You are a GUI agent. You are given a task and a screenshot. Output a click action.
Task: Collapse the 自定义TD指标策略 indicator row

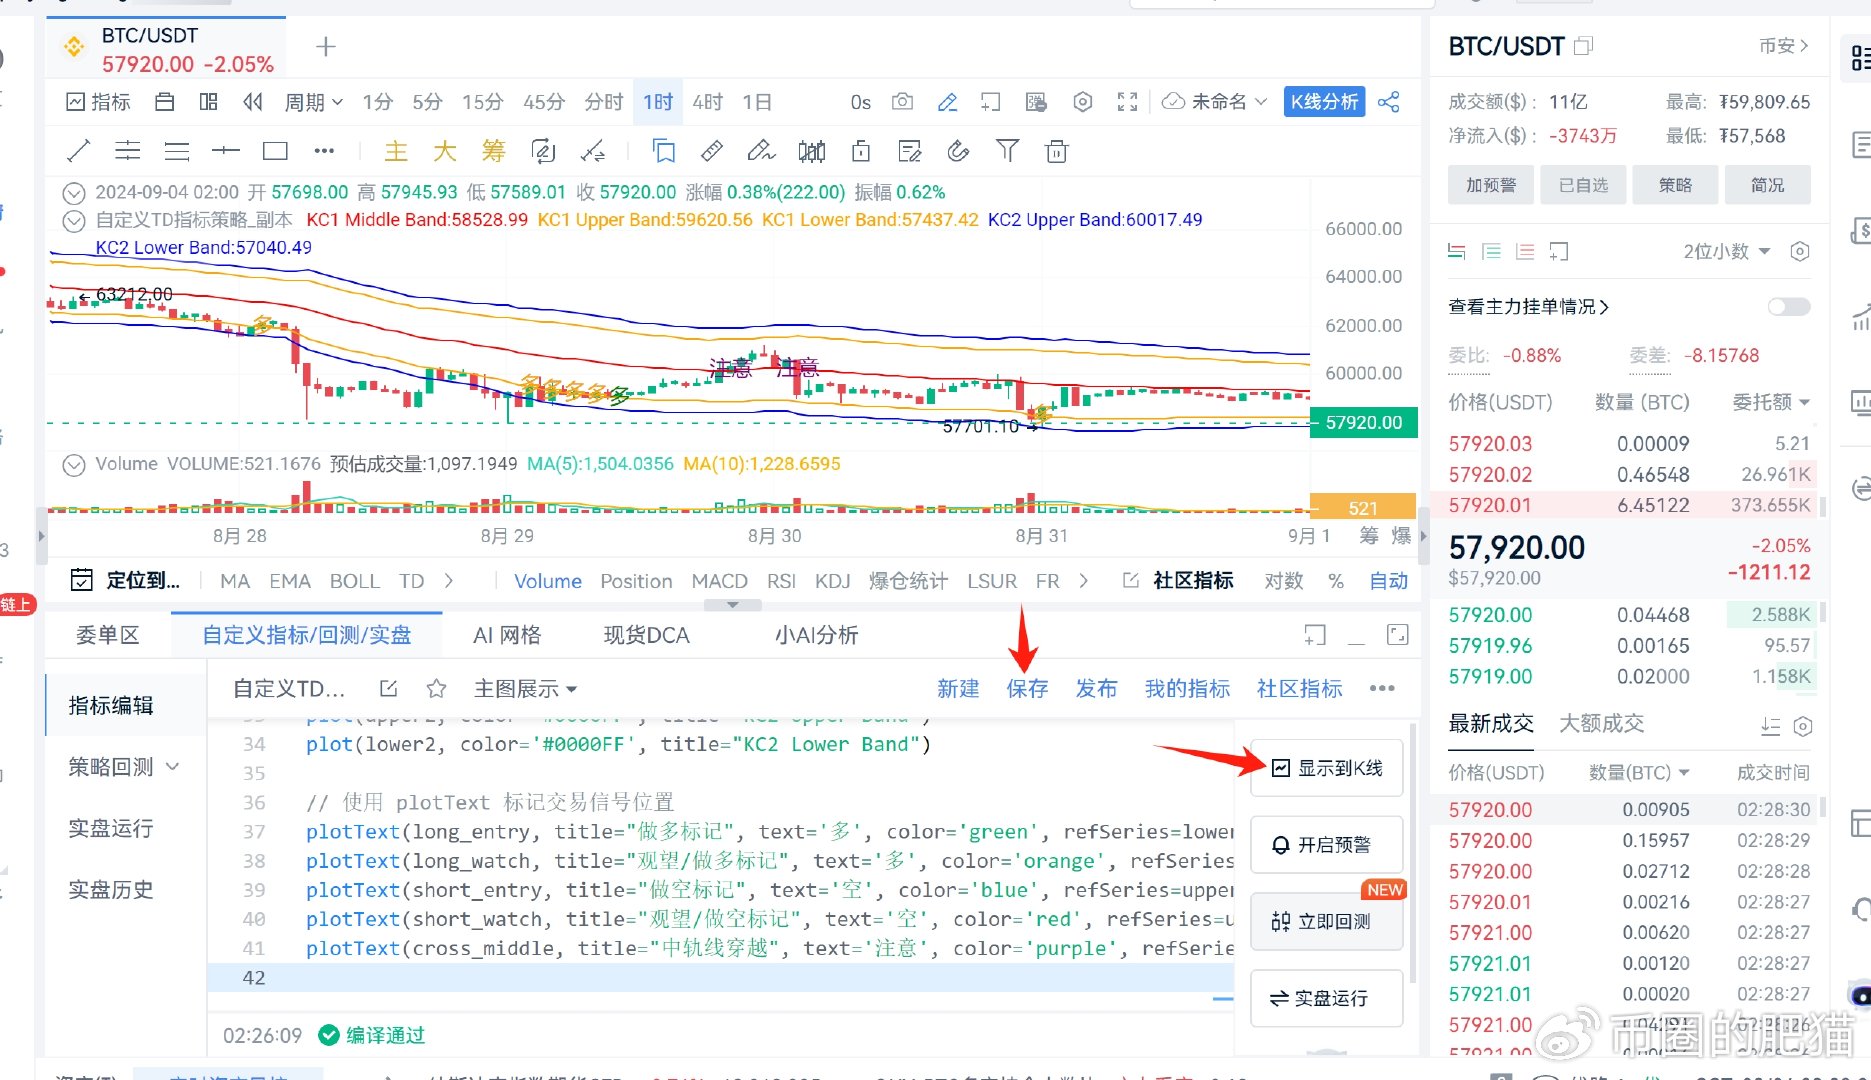[74, 221]
